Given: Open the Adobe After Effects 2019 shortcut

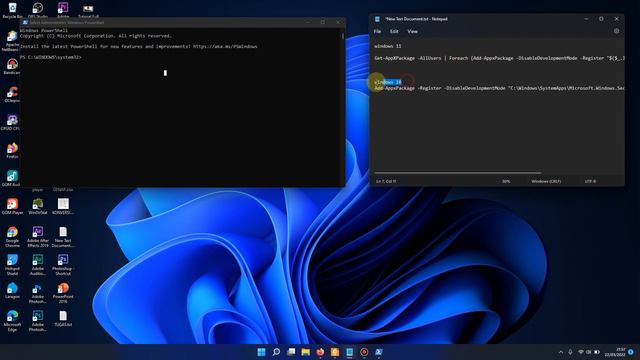Looking at the screenshot, I should coord(38,237).
